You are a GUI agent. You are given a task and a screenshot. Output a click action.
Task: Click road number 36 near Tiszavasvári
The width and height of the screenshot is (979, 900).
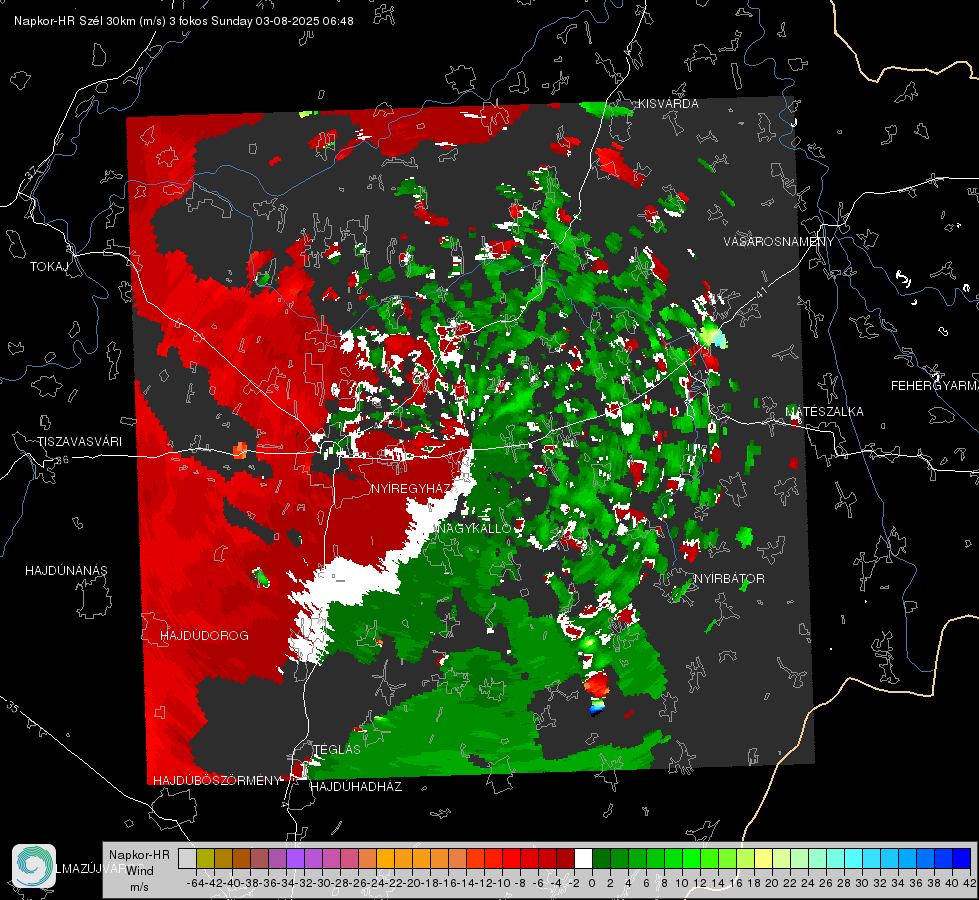pyautogui.click(x=62, y=460)
